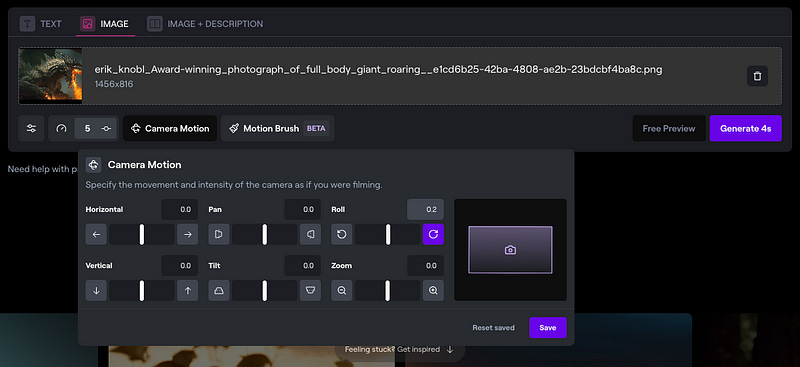
Task: Click the 1456x816 resolution text
Action: pyautogui.click(x=114, y=84)
